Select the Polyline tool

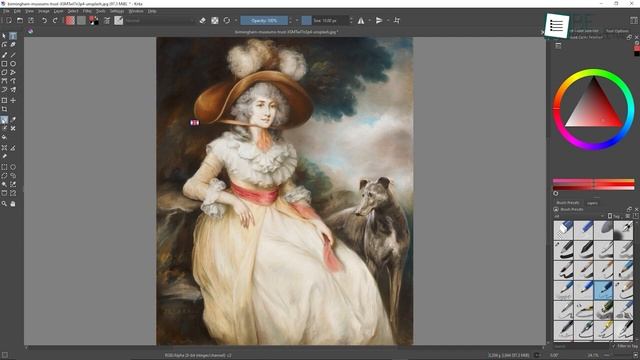tap(13, 72)
